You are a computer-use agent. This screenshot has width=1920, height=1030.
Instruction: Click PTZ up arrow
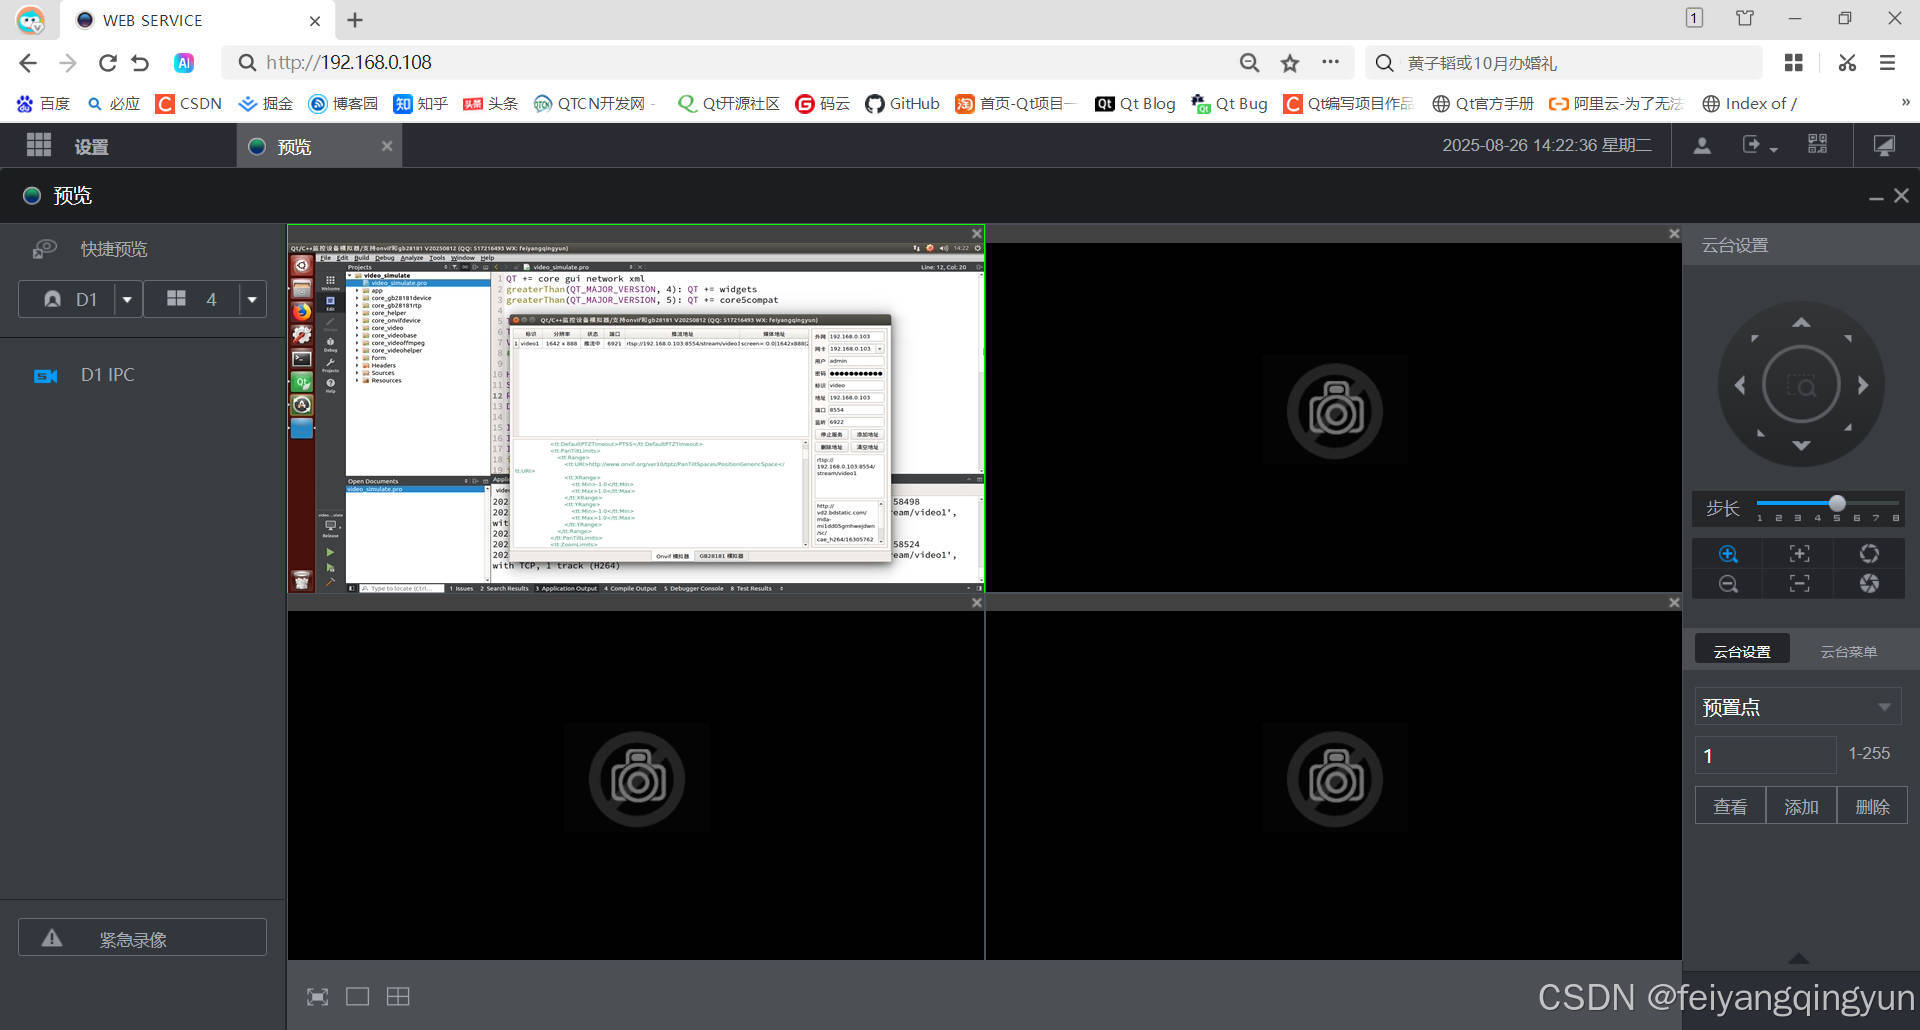(1801, 322)
